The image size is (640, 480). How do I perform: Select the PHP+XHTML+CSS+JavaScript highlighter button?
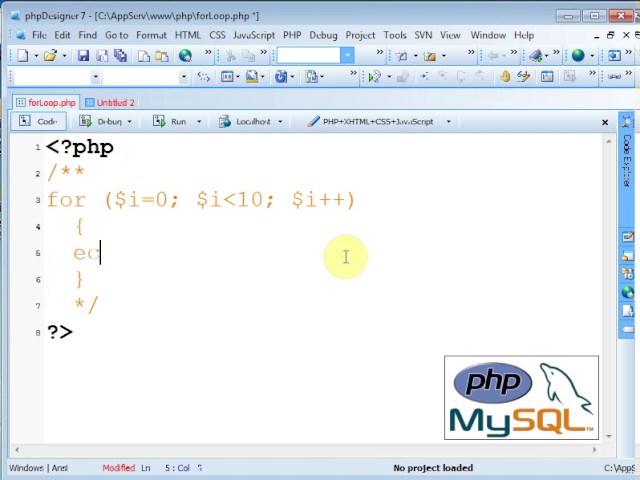pyautogui.click(x=370, y=121)
